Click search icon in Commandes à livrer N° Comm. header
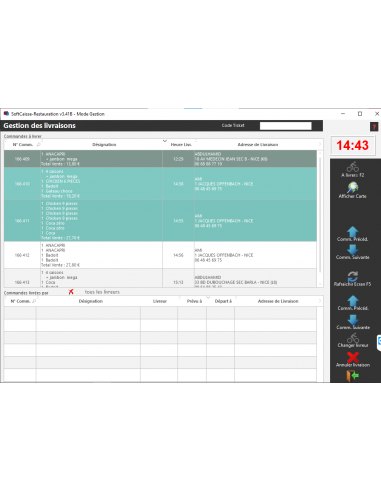This screenshot has width=381, height=492. (38, 144)
